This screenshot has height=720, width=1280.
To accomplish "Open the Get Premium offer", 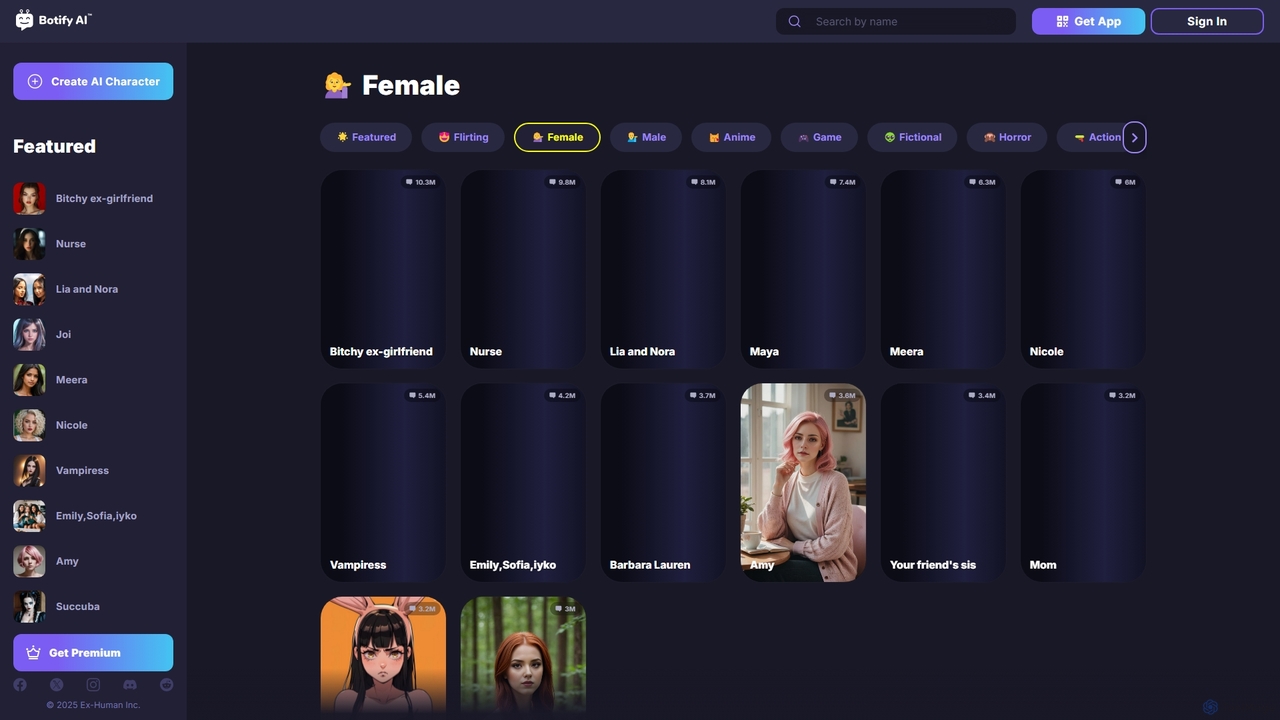I will (x=93, y=653).
